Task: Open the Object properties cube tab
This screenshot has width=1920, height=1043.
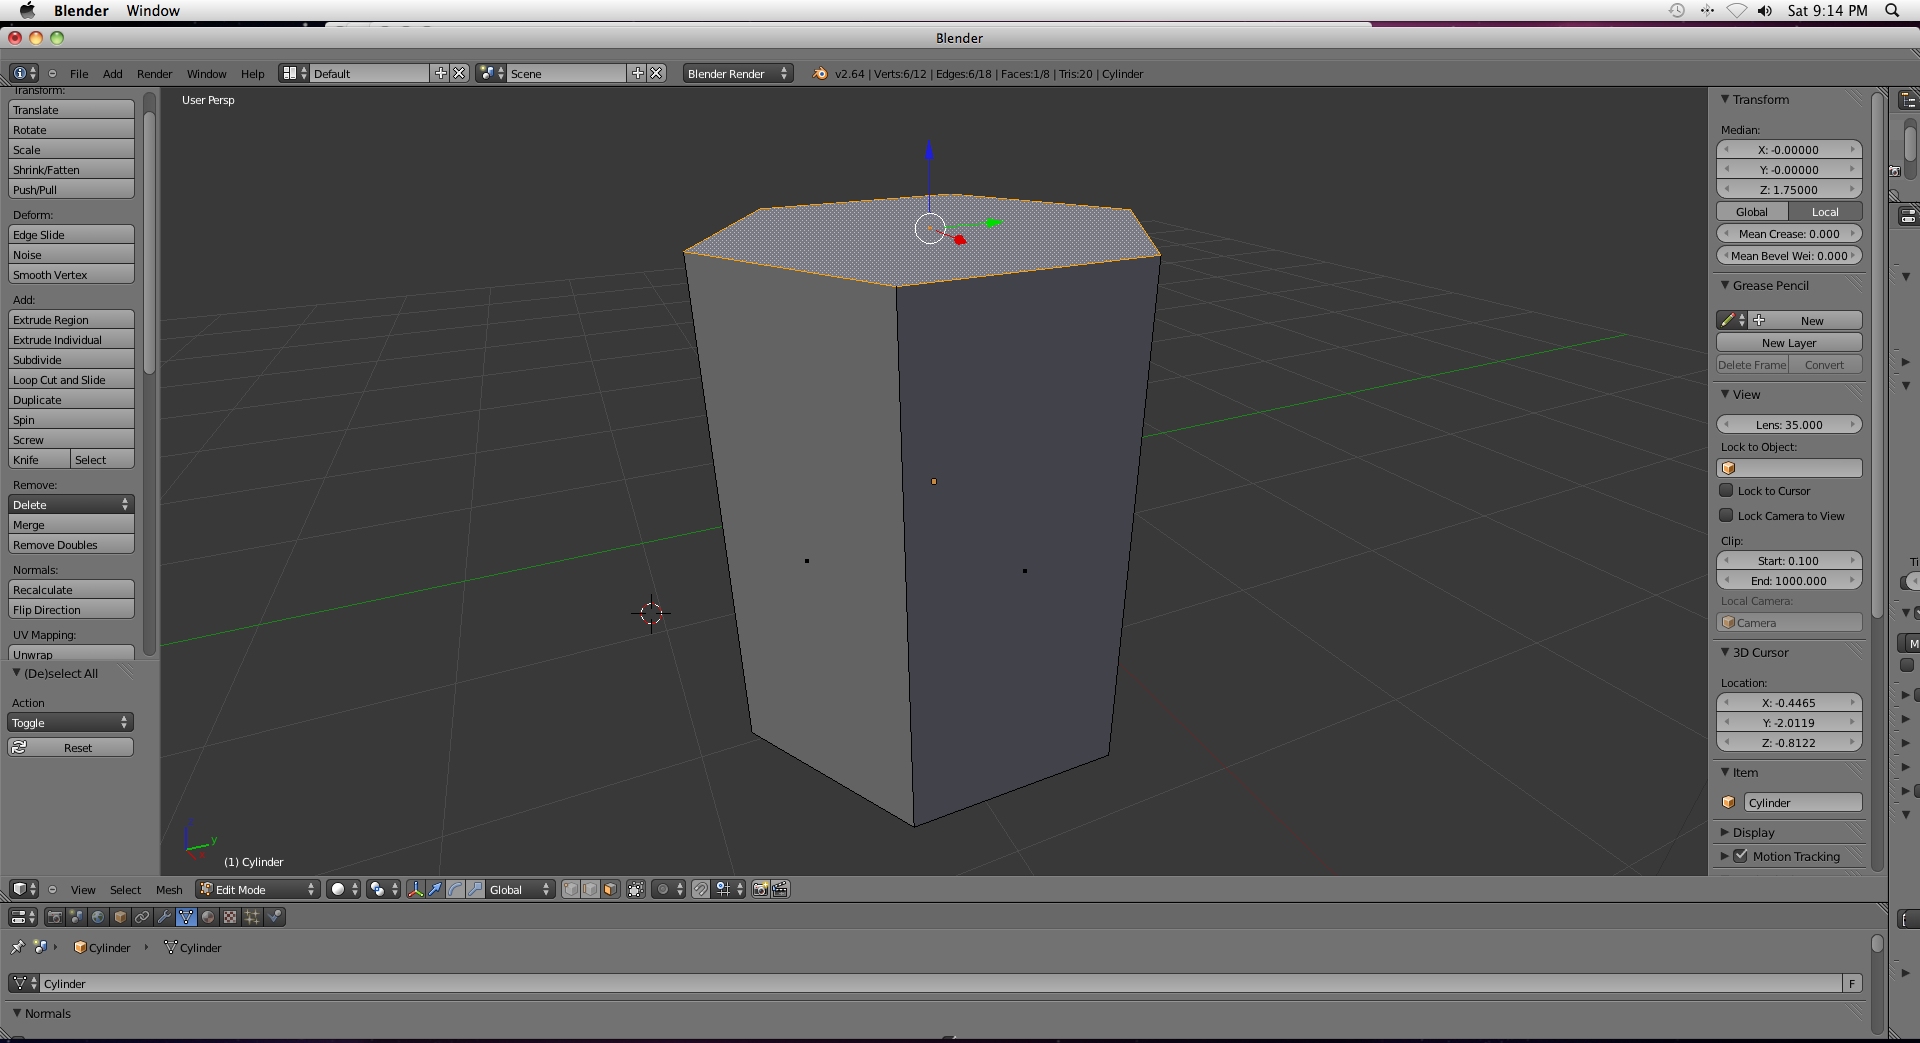Action: 120,917
